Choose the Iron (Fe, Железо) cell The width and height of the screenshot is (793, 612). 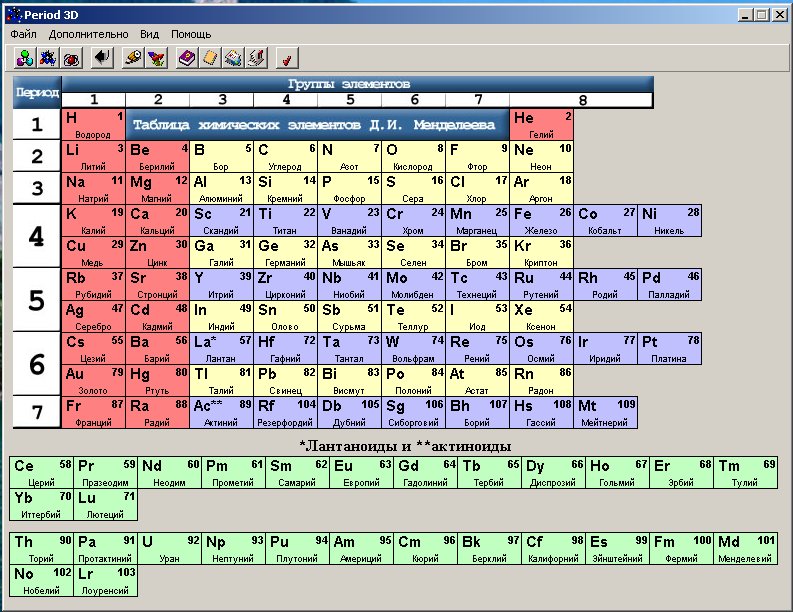pos(542,221)
